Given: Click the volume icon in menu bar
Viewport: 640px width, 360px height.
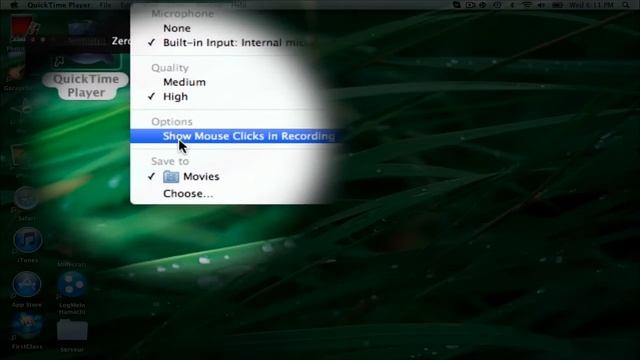Looking at the screenshot, I should (x=542, y=5).
